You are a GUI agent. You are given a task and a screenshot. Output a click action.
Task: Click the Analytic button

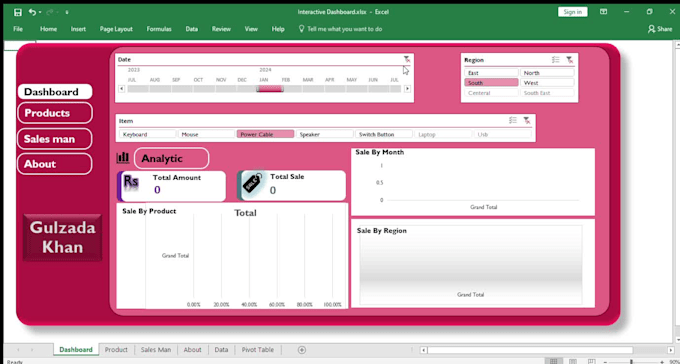(171, 158)
